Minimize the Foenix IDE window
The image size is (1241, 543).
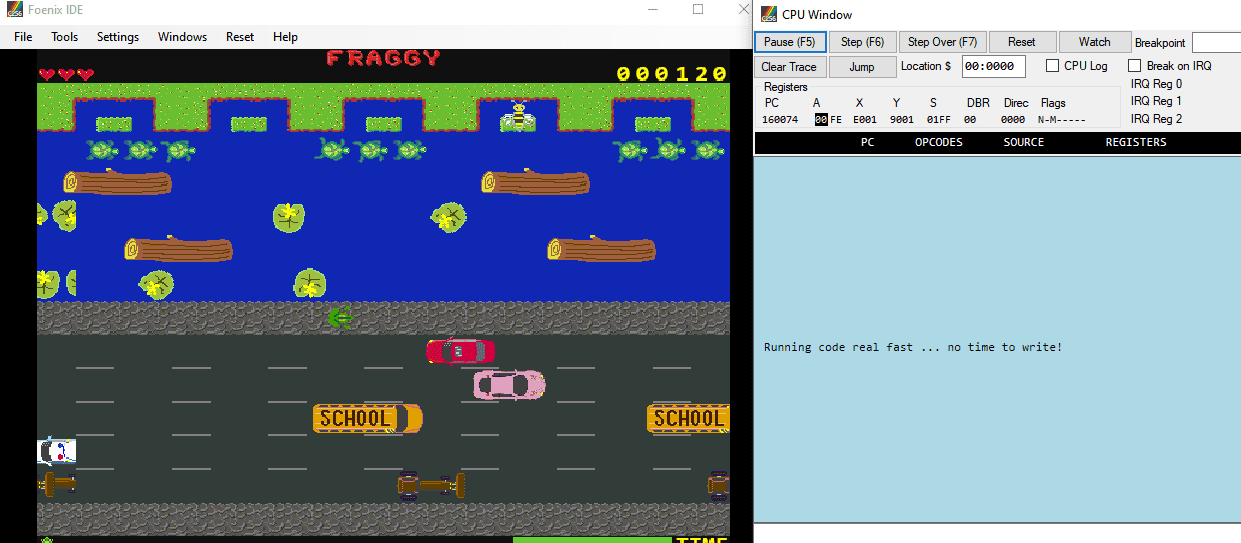[x=652, y=9]
